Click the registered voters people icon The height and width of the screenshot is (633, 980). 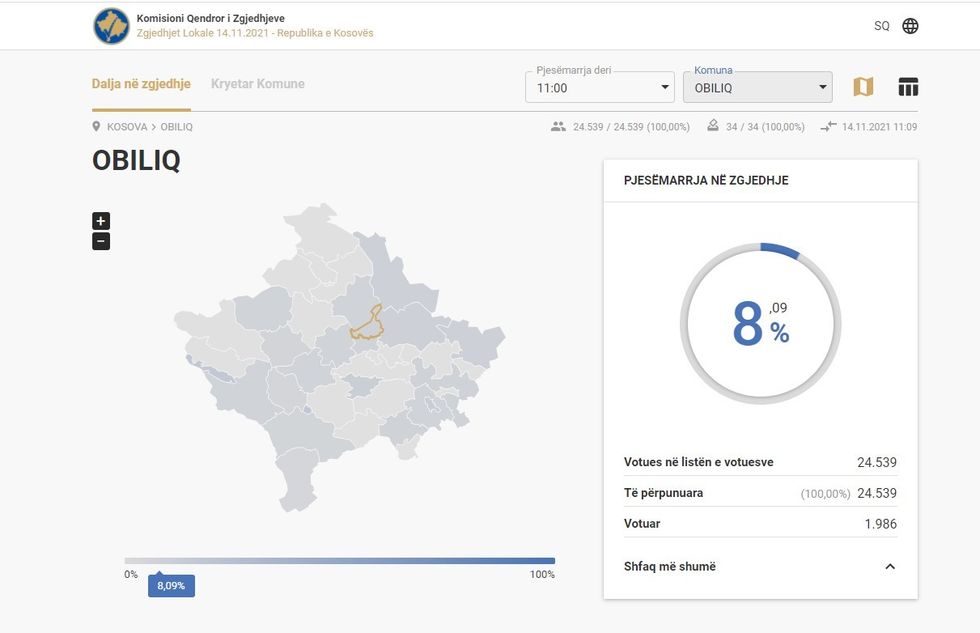558,127
